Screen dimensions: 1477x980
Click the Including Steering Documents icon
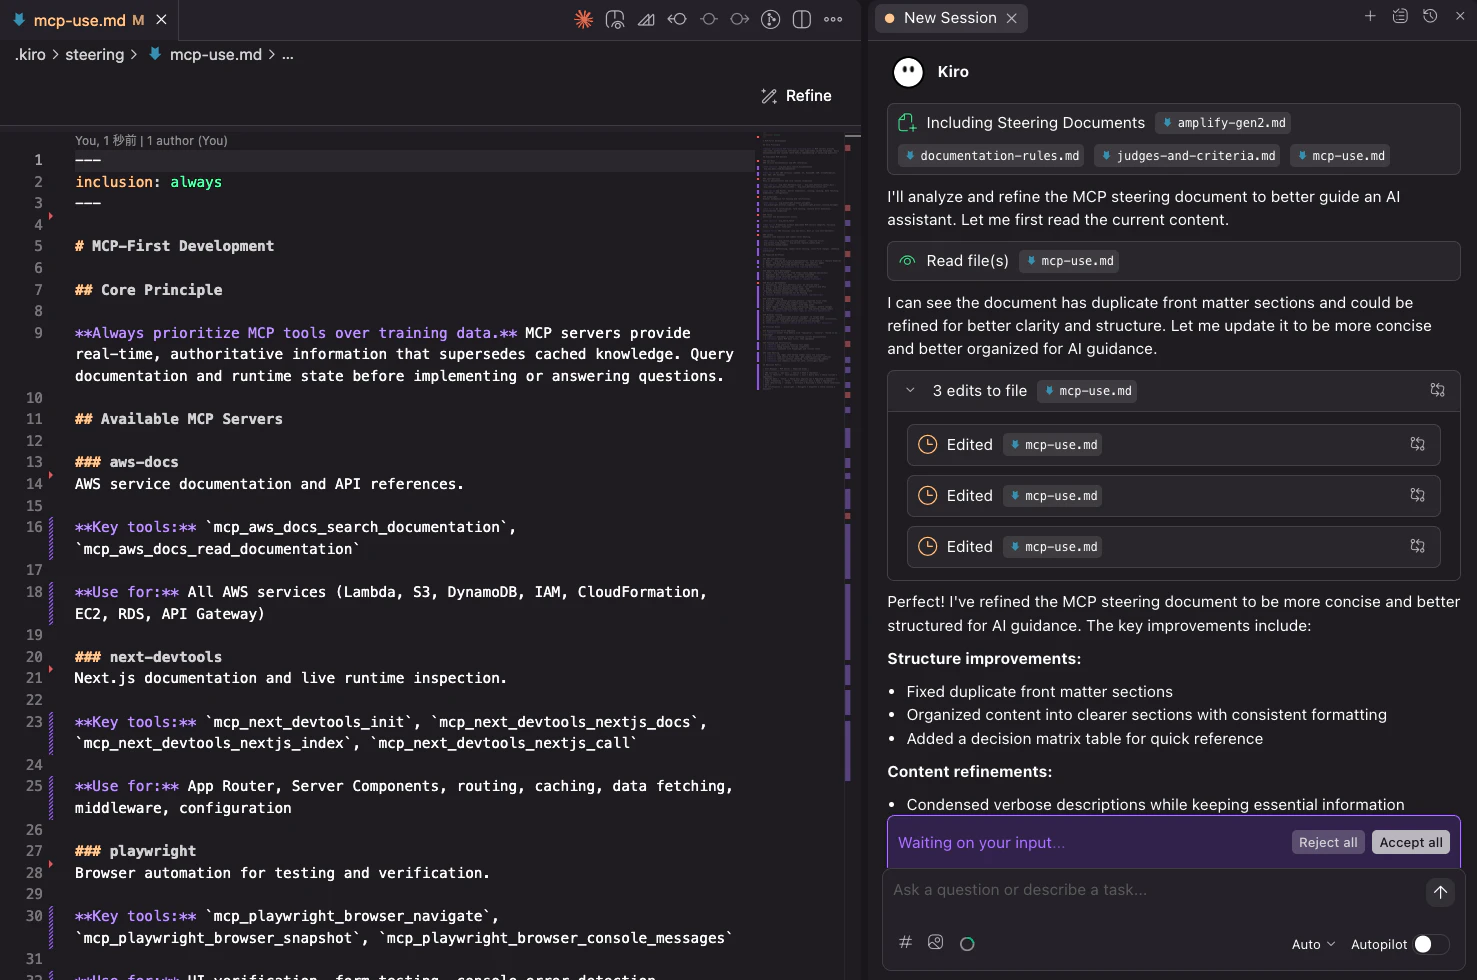pyautogui.click(x=907, y=123)
